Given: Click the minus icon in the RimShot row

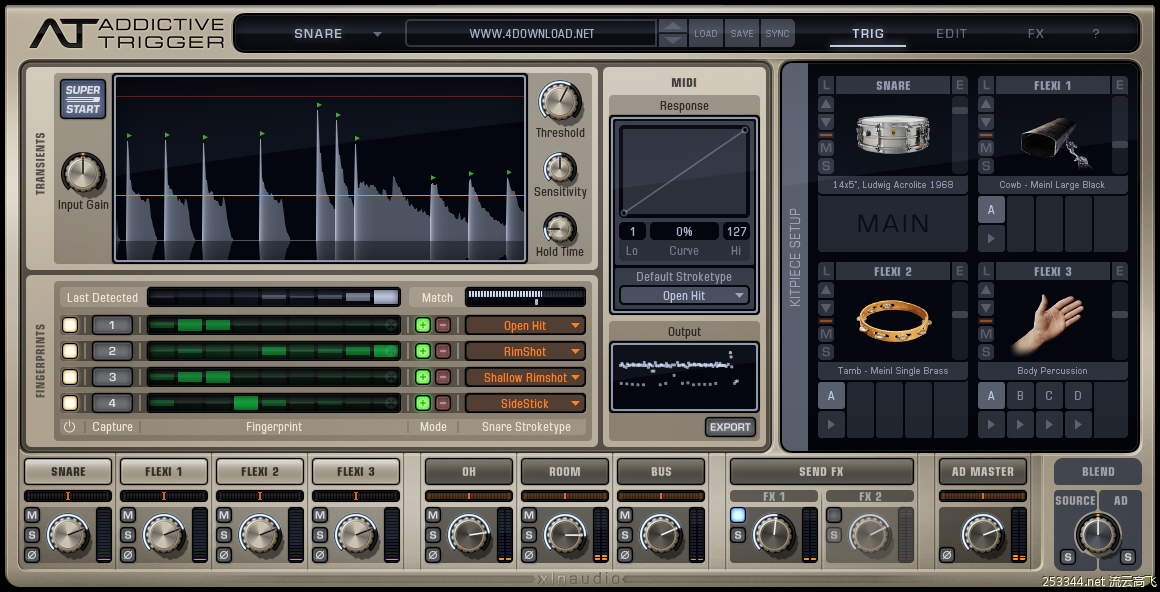Looking at the screenshot, I should (x=442, y=351).
